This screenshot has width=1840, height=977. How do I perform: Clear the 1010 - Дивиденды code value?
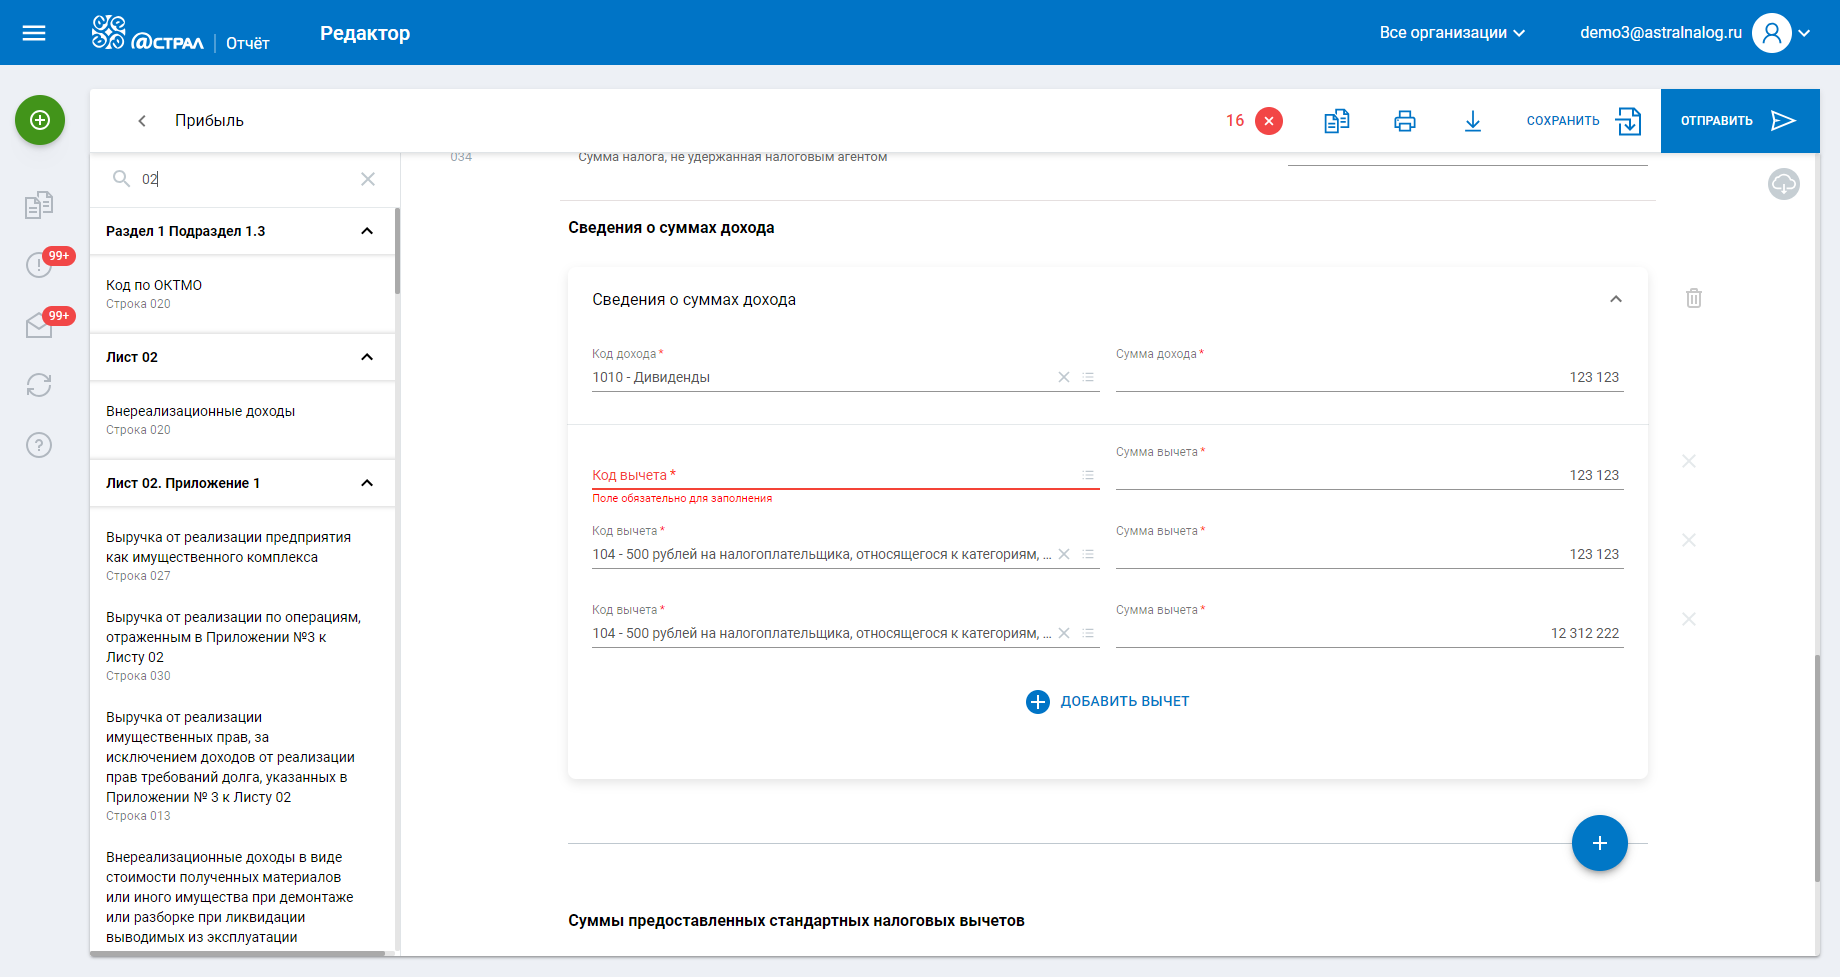pos(1064,377)
